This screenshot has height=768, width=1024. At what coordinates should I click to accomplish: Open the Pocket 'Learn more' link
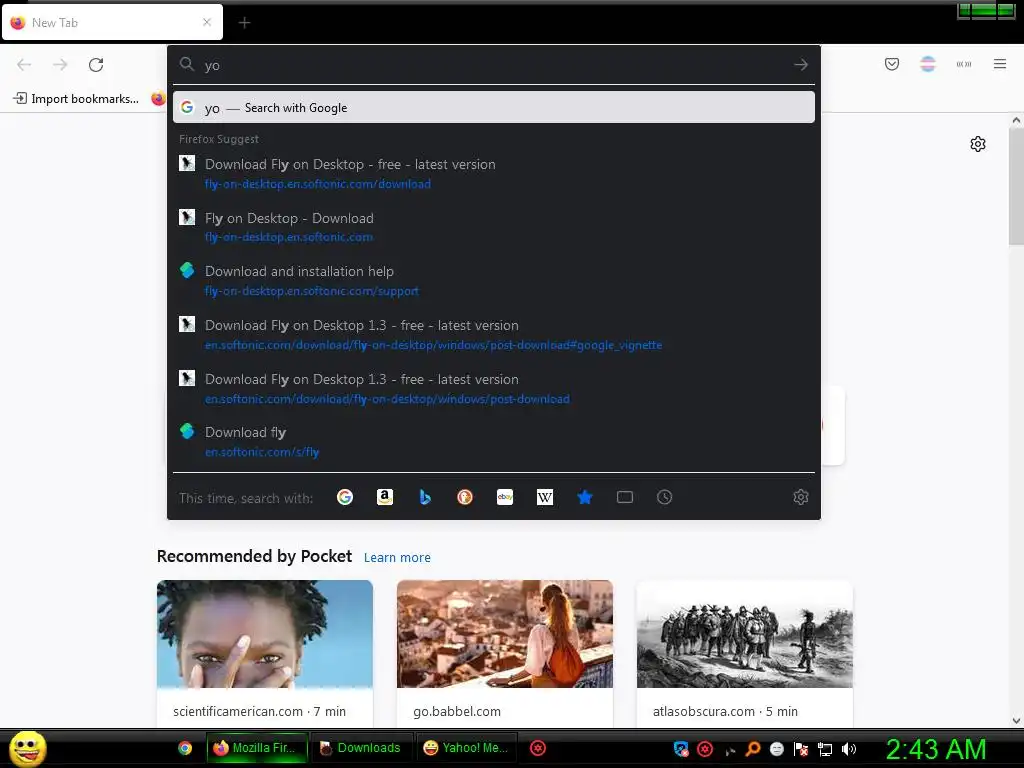point(397,558)
